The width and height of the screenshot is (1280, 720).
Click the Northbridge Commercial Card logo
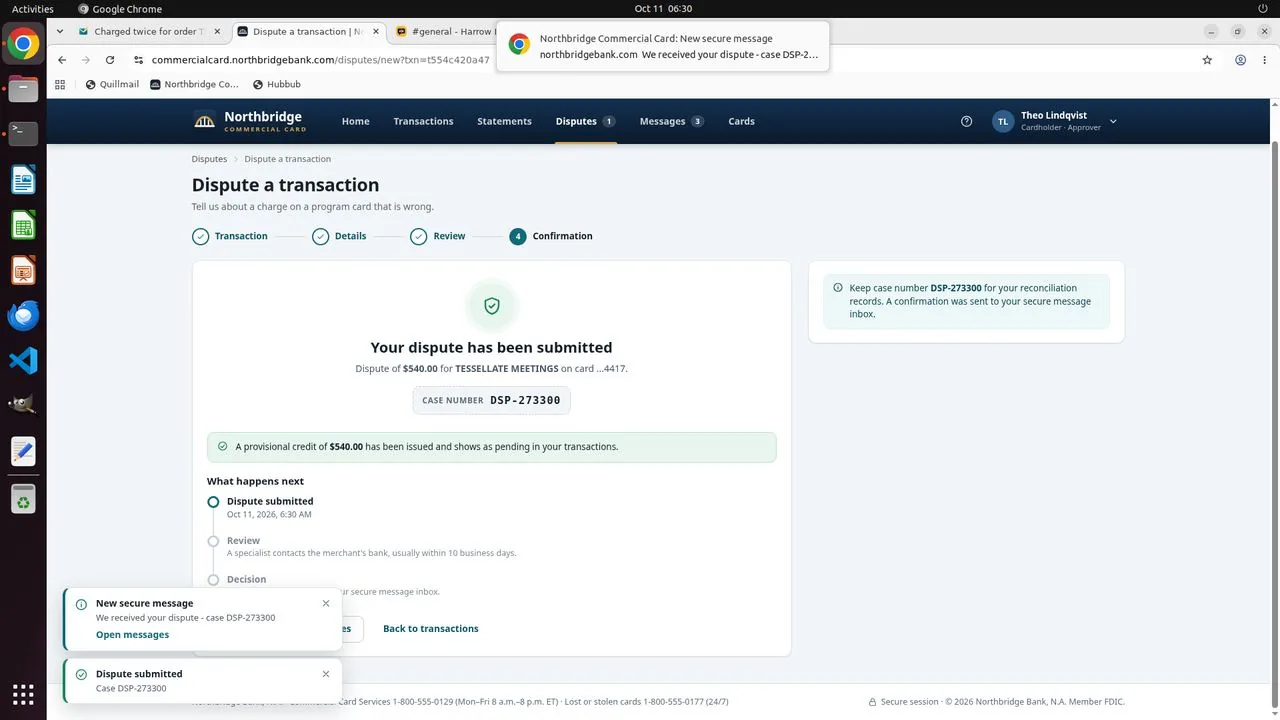tap(250, 121)
